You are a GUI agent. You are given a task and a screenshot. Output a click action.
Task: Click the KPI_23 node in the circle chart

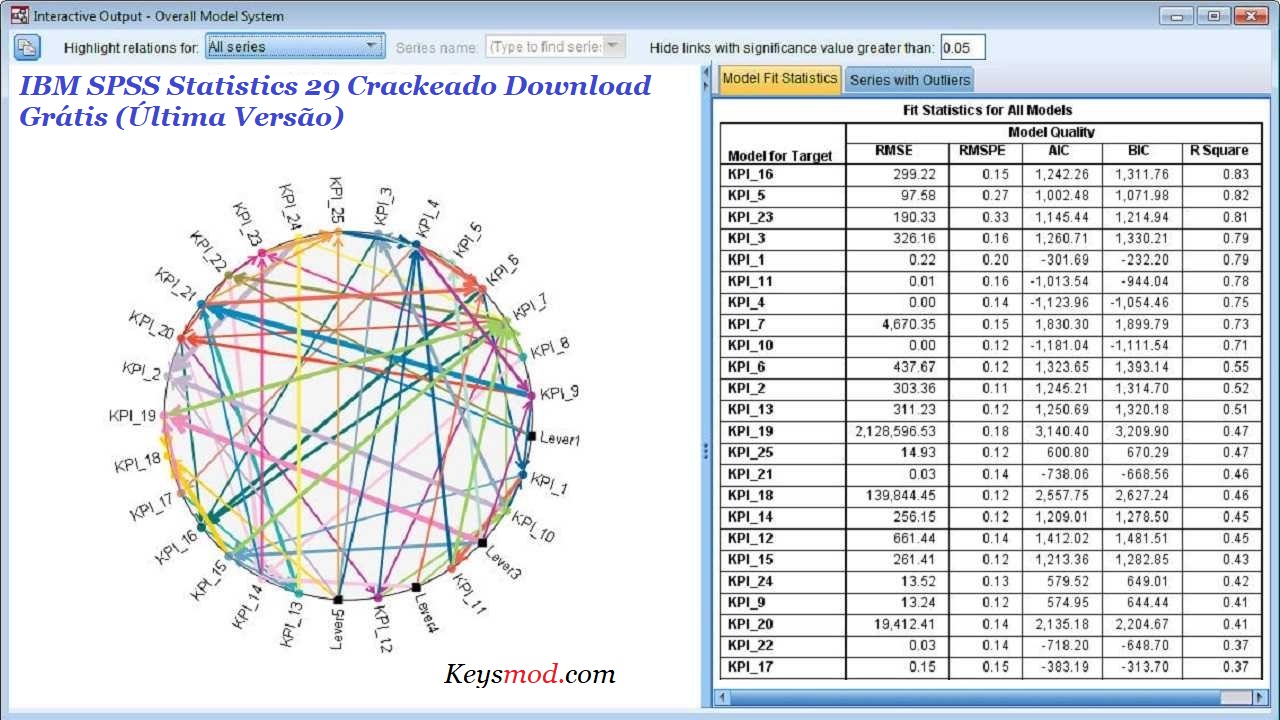(262, 255)
